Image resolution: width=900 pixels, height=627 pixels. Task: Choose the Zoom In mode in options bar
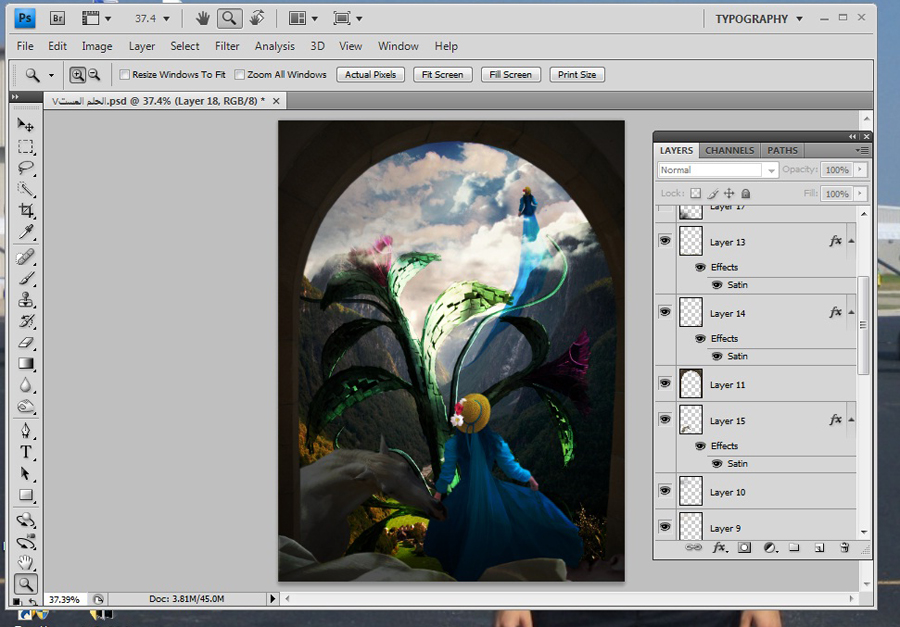[77, 75]
